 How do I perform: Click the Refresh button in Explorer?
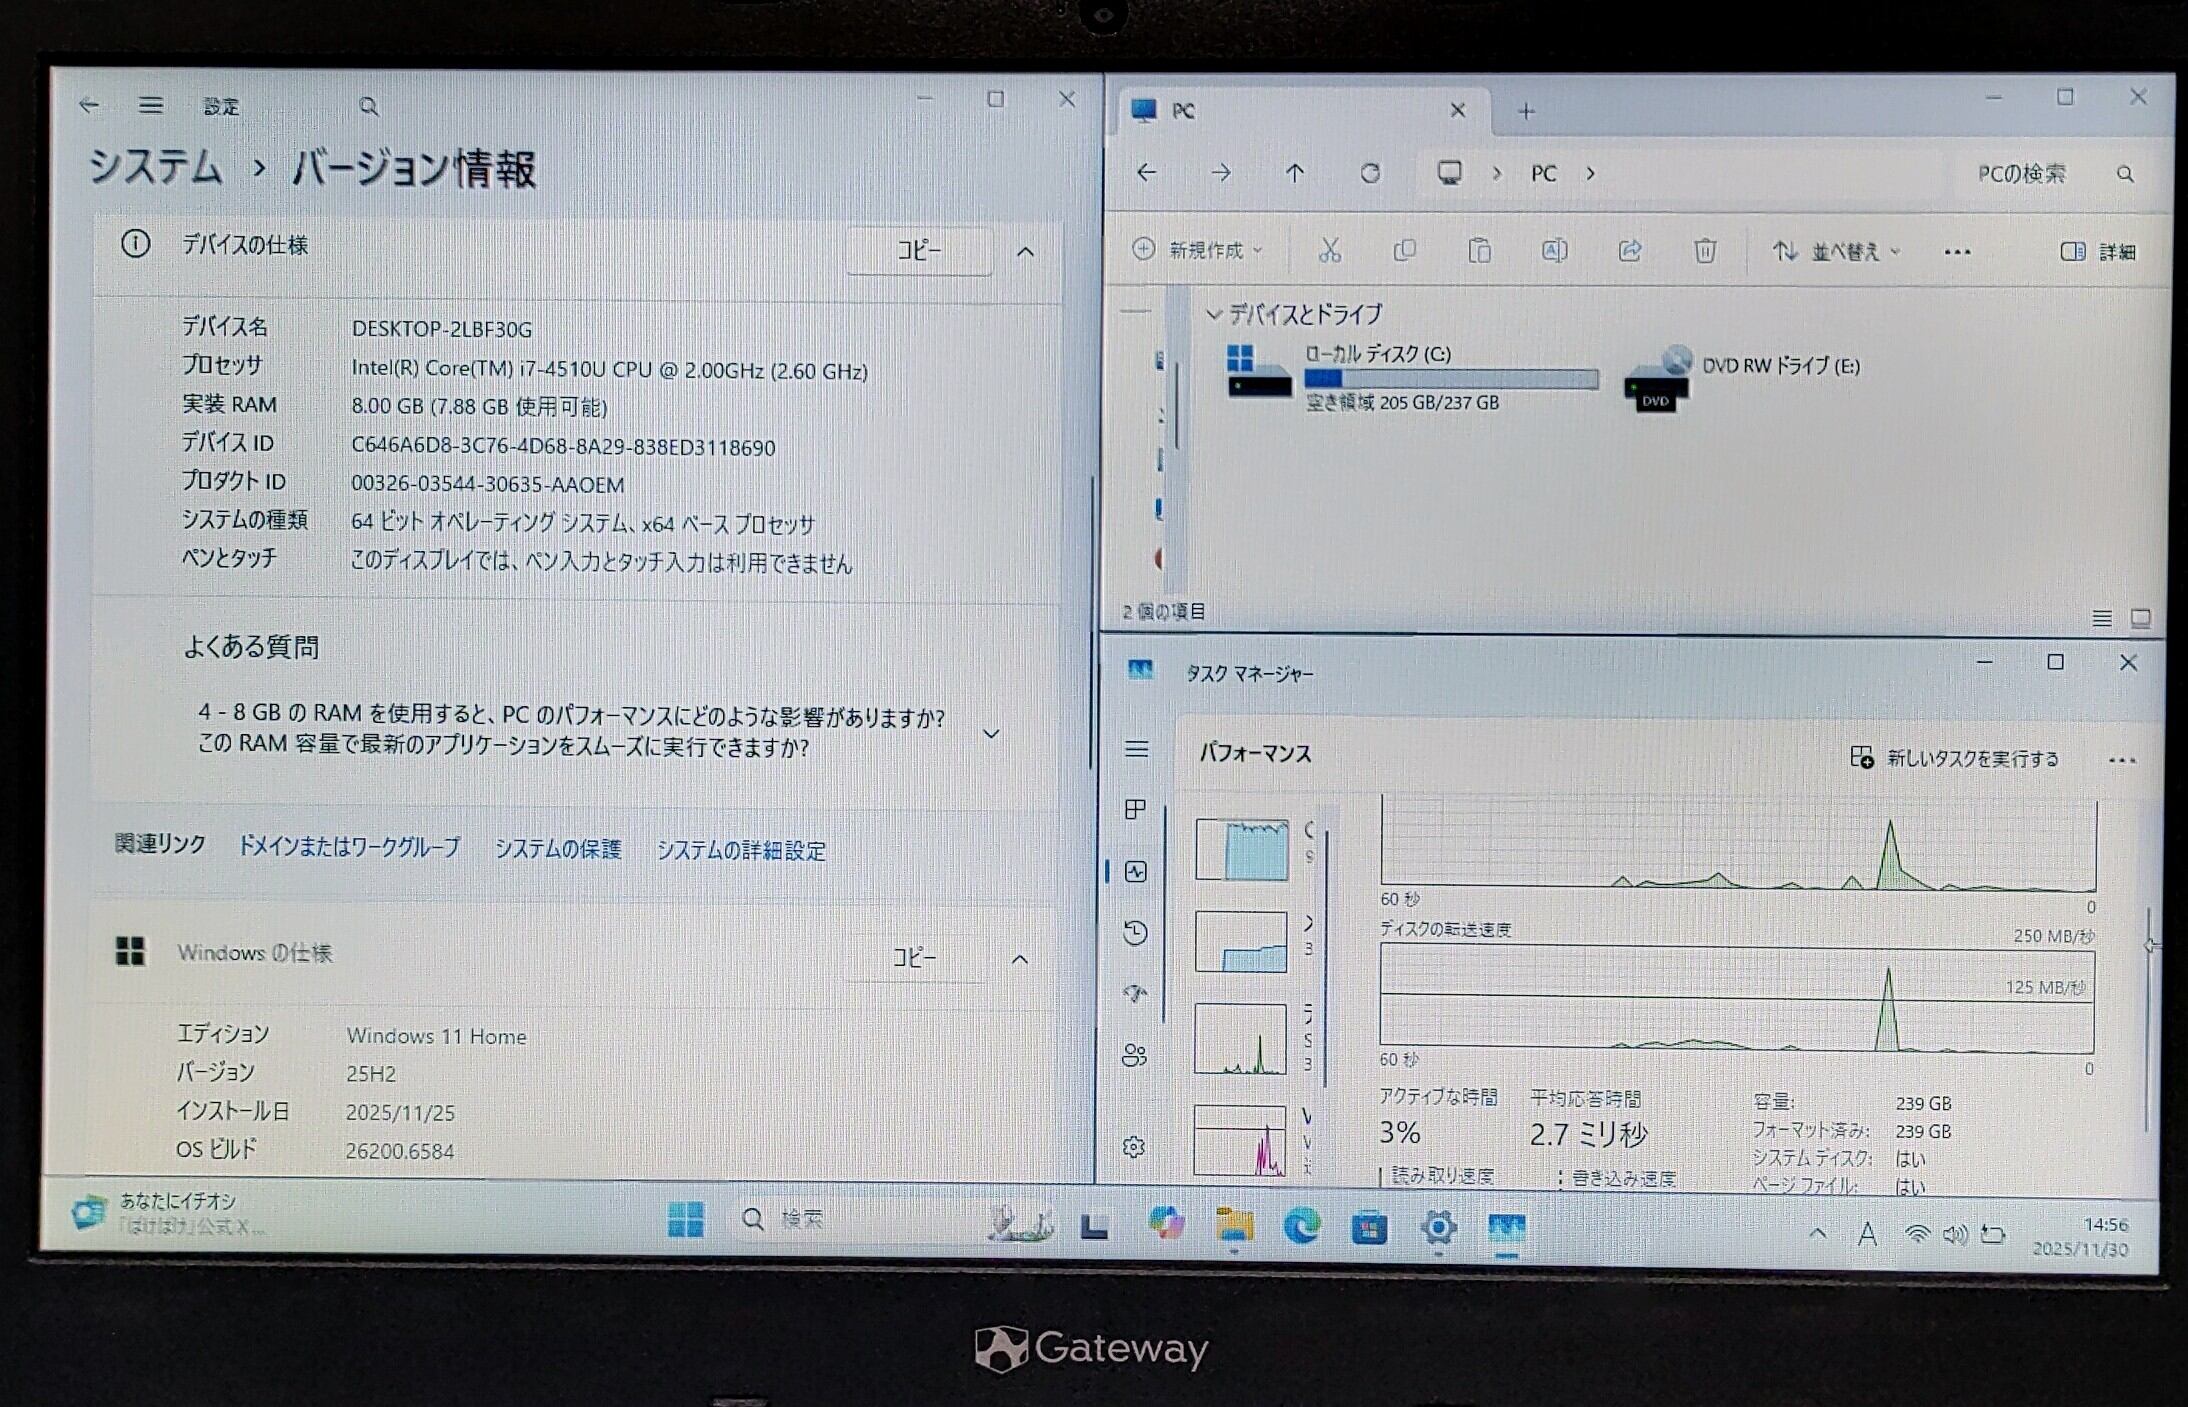[1370, 173]
